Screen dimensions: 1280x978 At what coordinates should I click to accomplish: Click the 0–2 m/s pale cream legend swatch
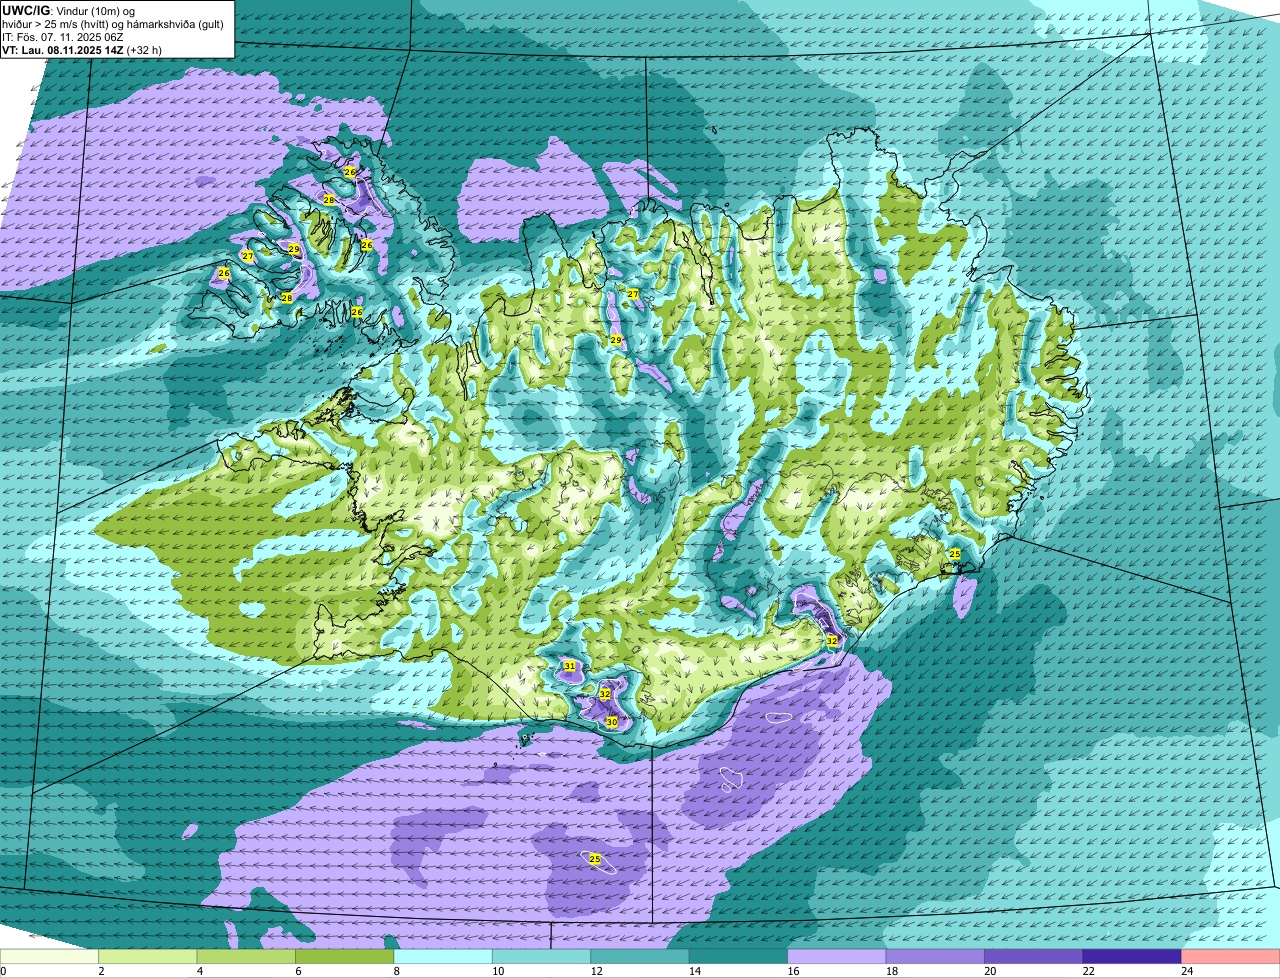click(x=50, y=956)
